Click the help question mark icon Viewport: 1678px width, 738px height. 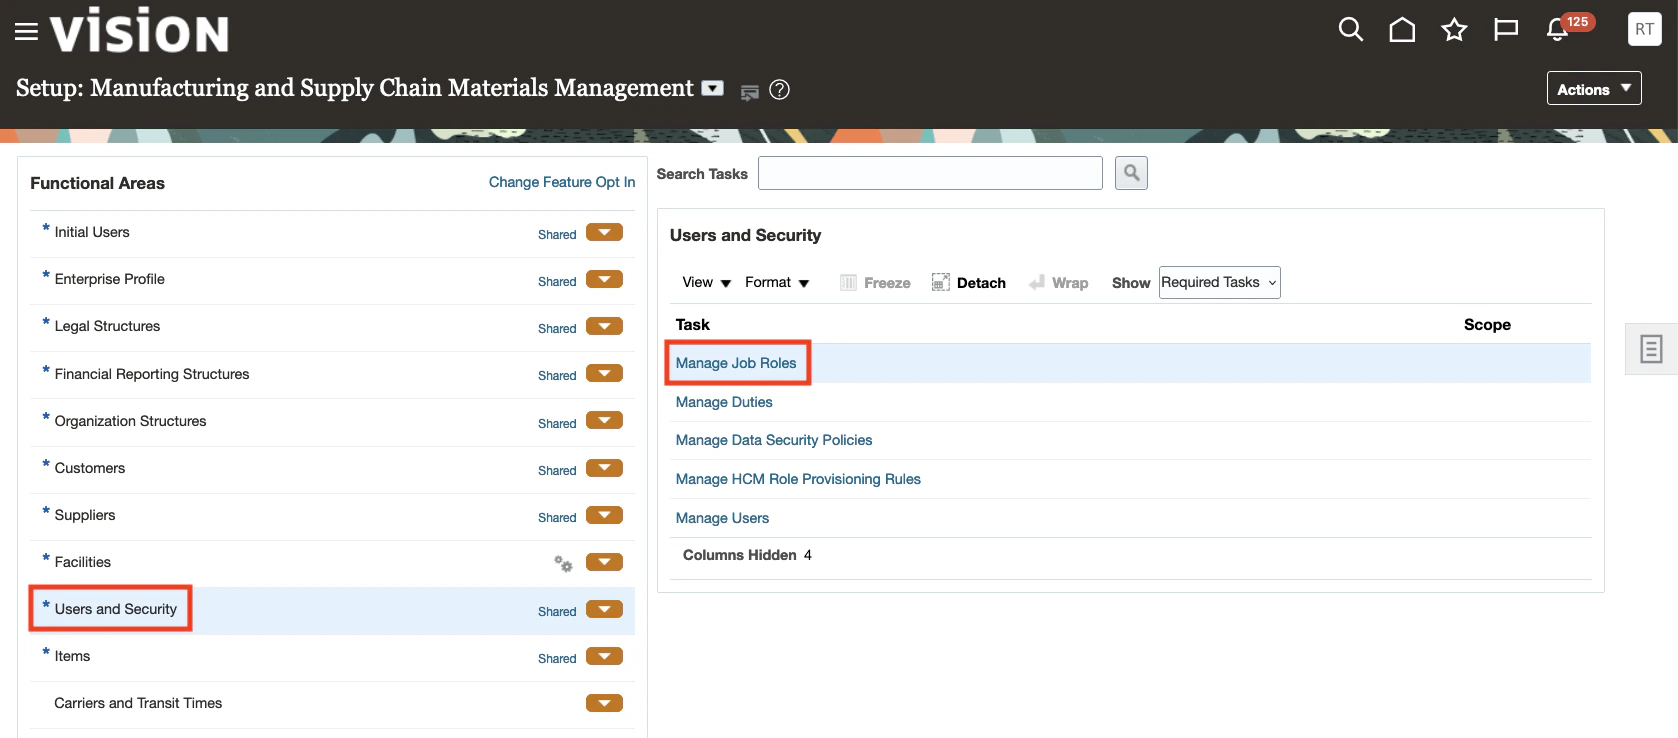tap(780, 90)
